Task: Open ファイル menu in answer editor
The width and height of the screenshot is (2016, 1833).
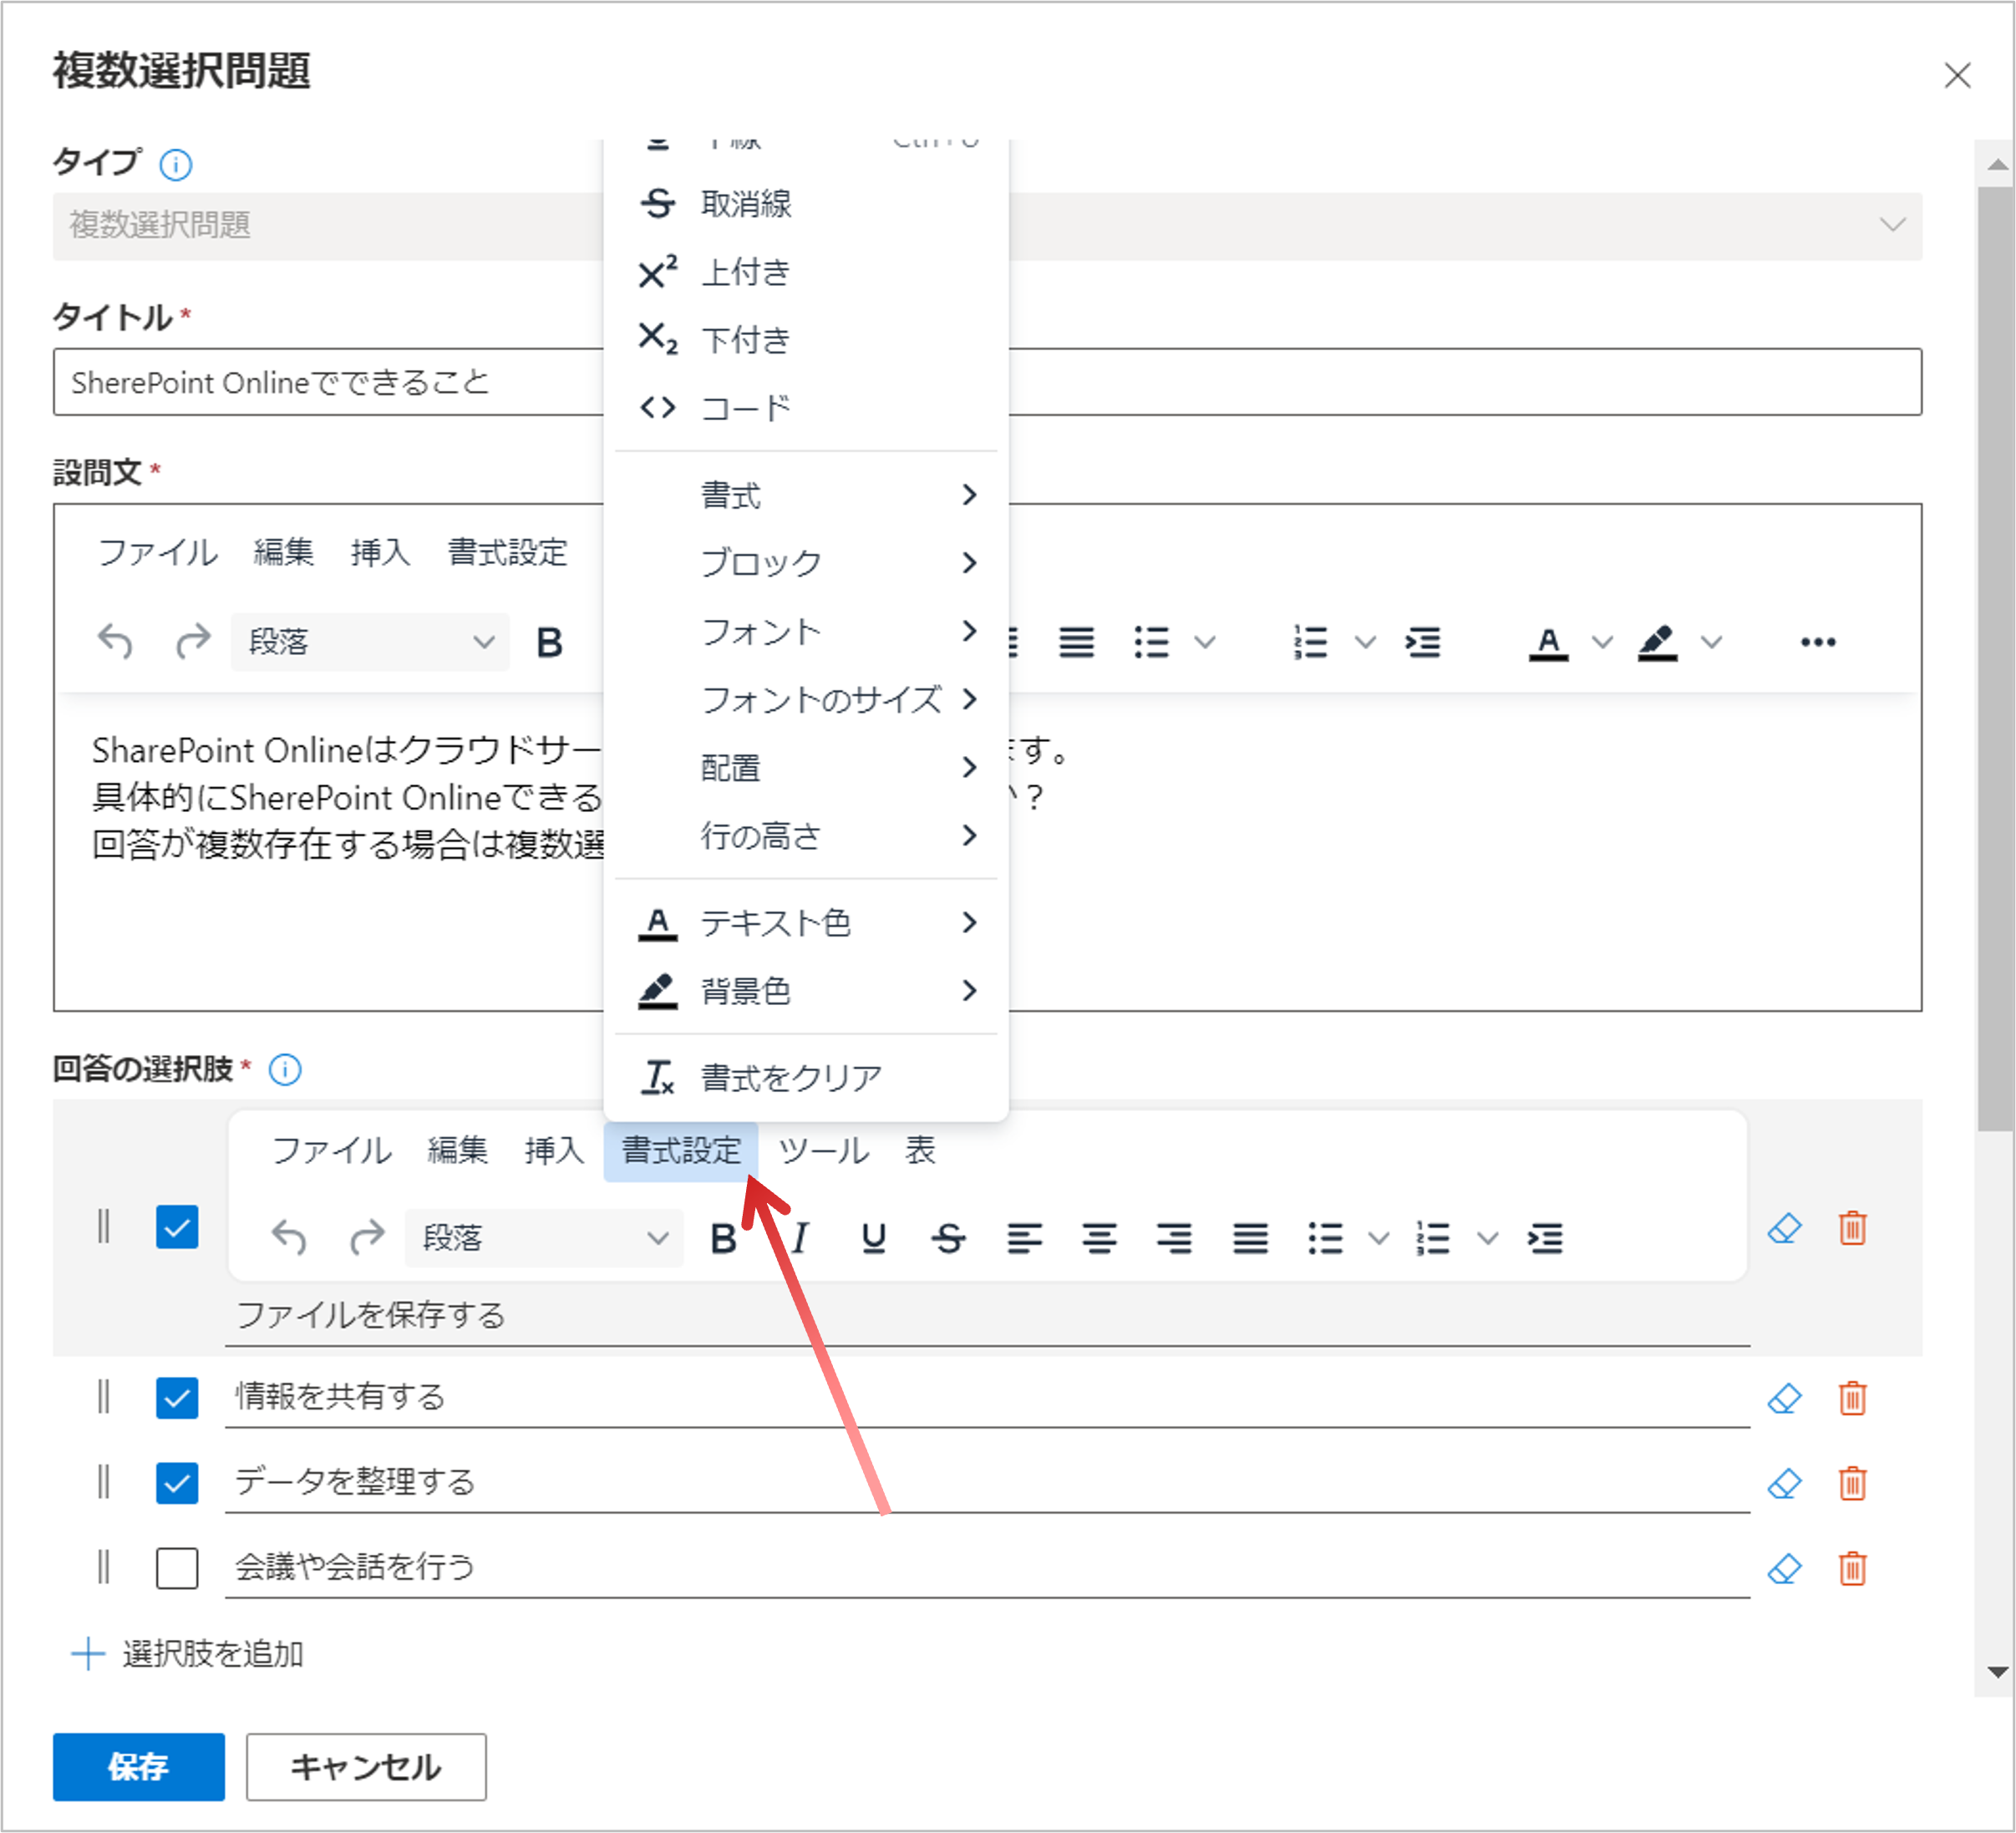Action: click(331, 1151)
